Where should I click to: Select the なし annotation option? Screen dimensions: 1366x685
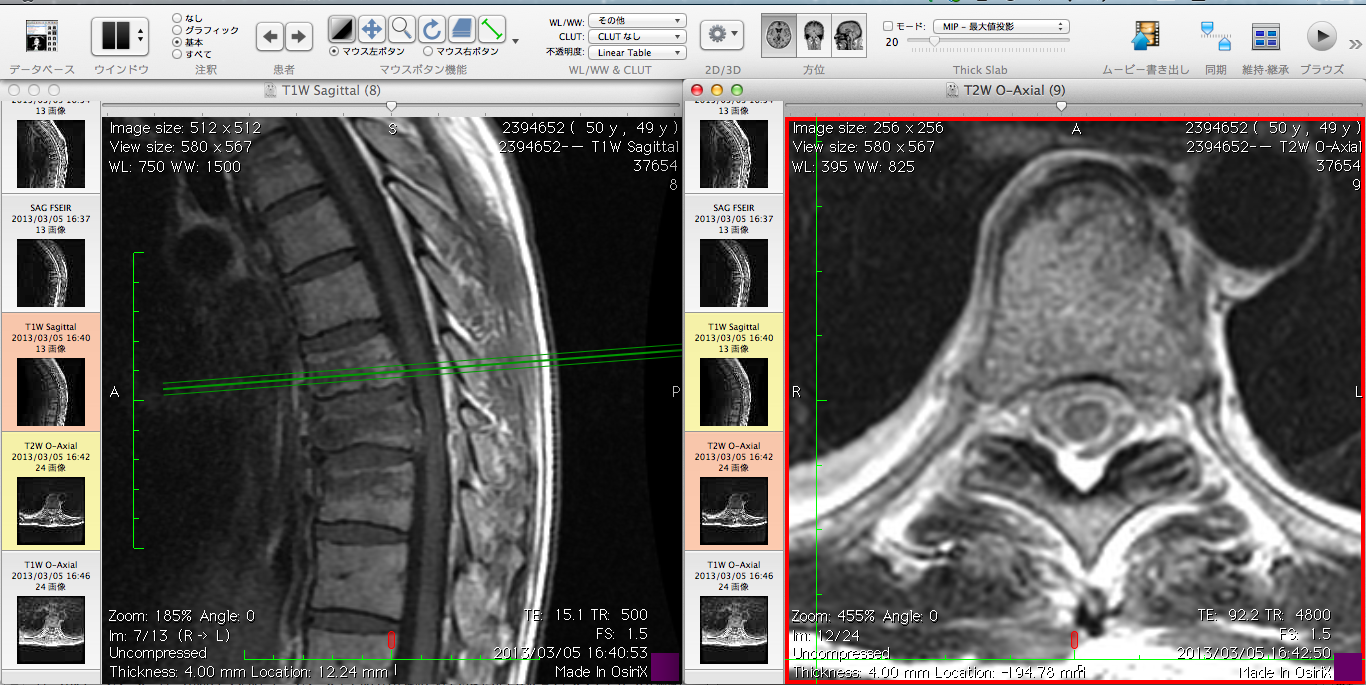(177, 18)
